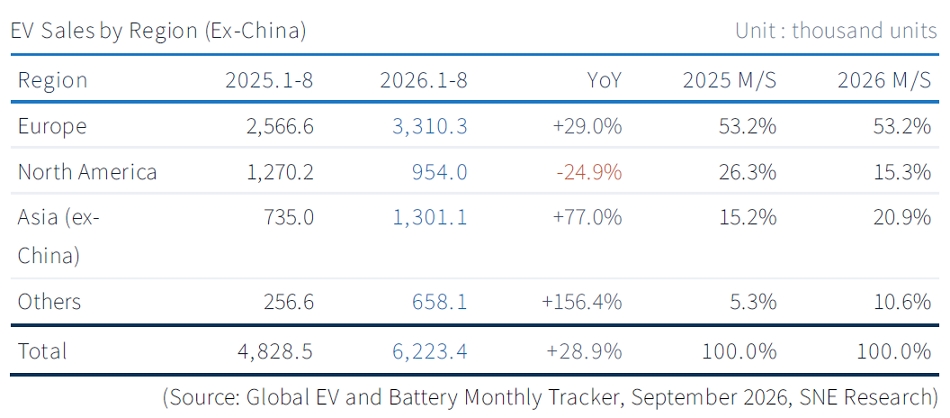Click the Unit: thousand units label
This screenshot has height=418, width=950.
click(x=836, y=30)
